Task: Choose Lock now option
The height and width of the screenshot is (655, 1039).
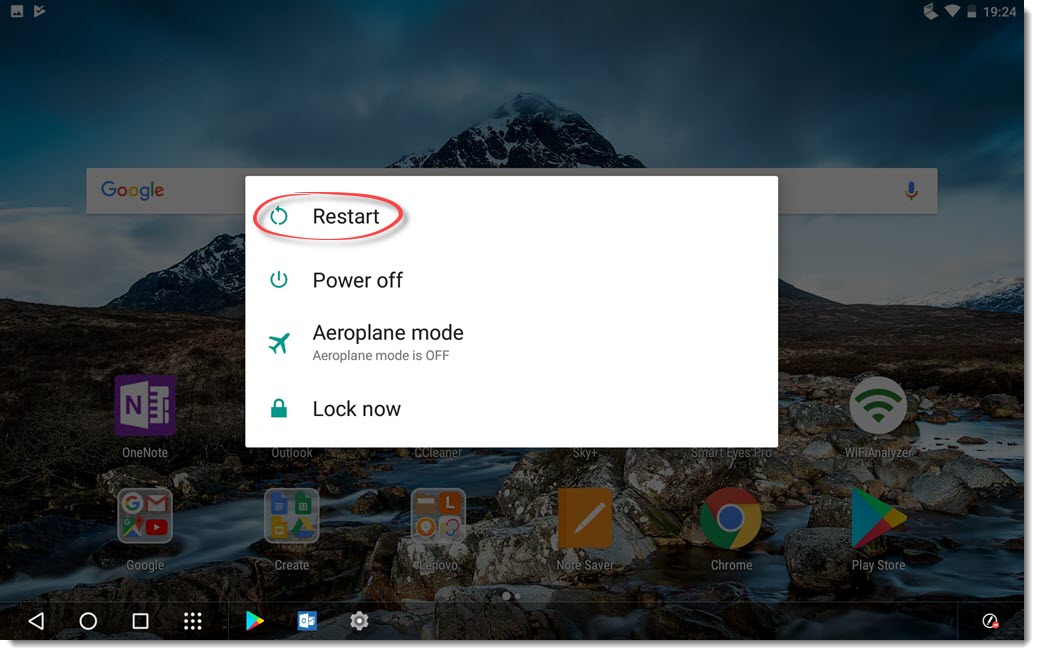Action: (356, 409)
